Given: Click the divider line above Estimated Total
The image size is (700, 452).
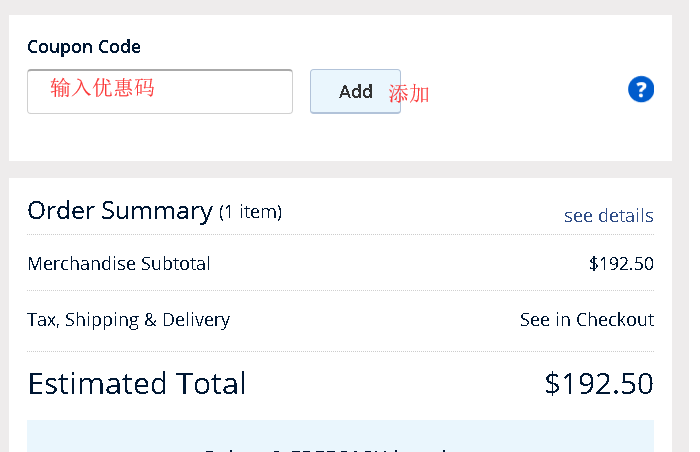Looking at the screenshot, I should (x=340, y=351).
